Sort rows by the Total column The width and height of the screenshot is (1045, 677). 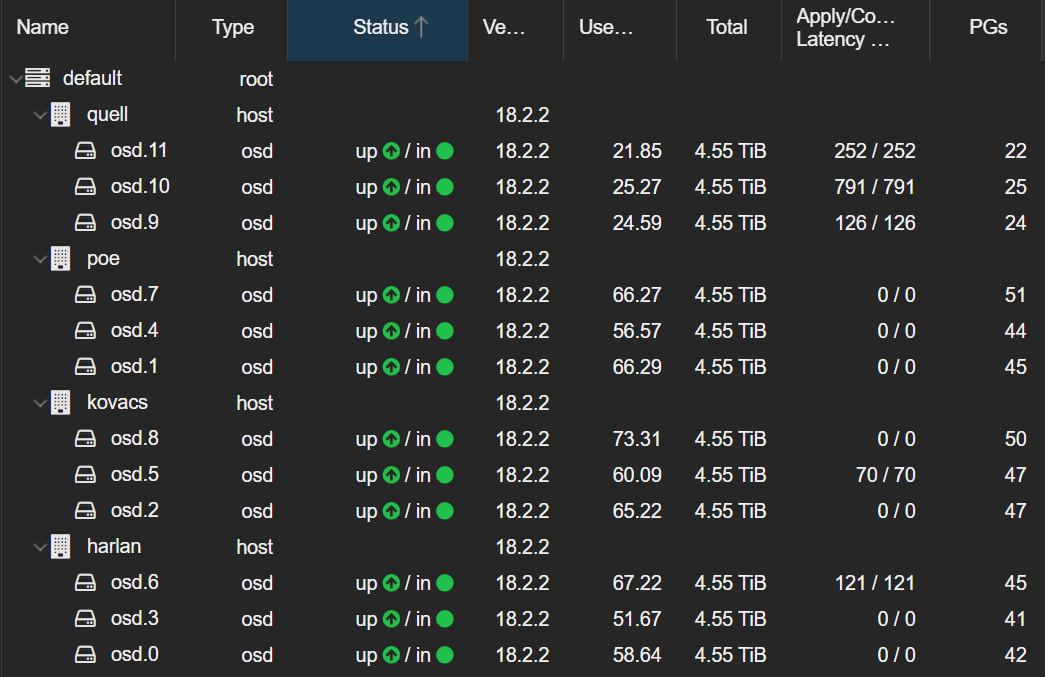pyautogui.click(x=727, y=27)
